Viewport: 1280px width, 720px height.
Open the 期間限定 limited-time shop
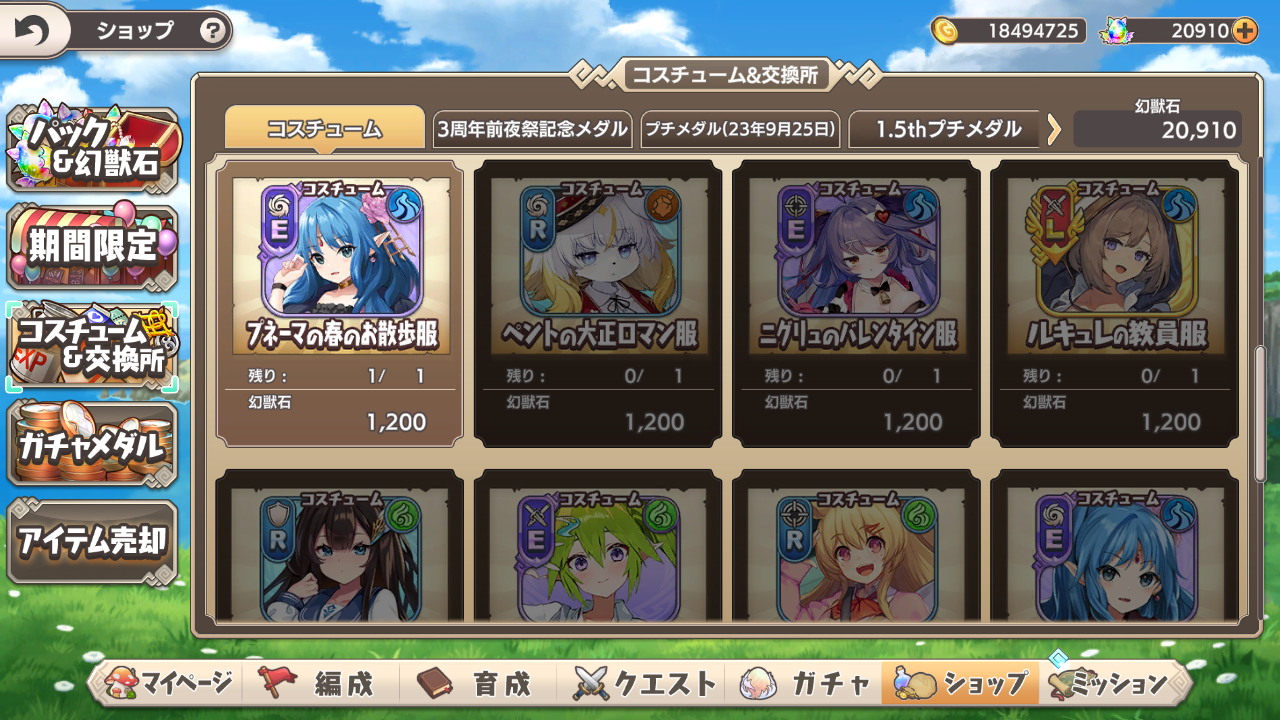point(92,246)
